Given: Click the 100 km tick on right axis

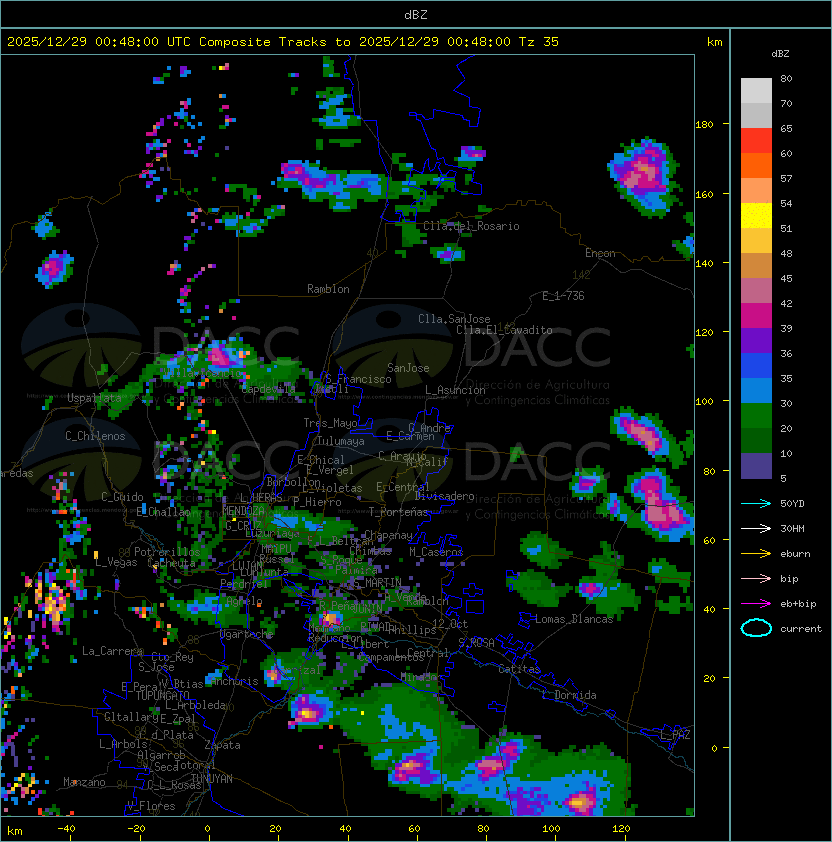Looking at the screenshot, I should click(x=704, y=401).
